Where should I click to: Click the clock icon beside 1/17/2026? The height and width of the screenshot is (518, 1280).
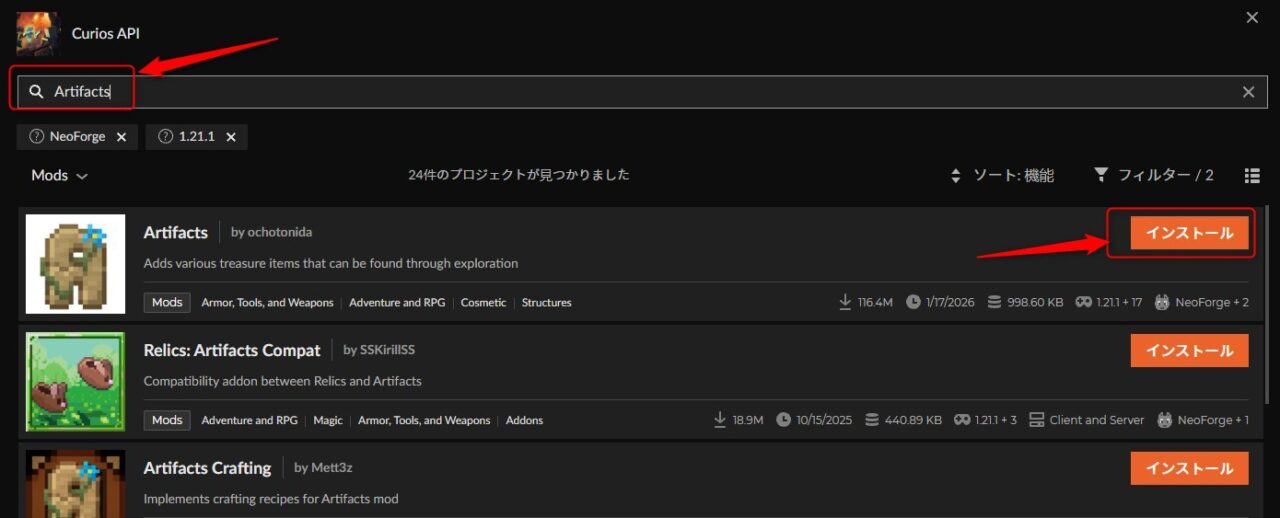pos(913,302)
